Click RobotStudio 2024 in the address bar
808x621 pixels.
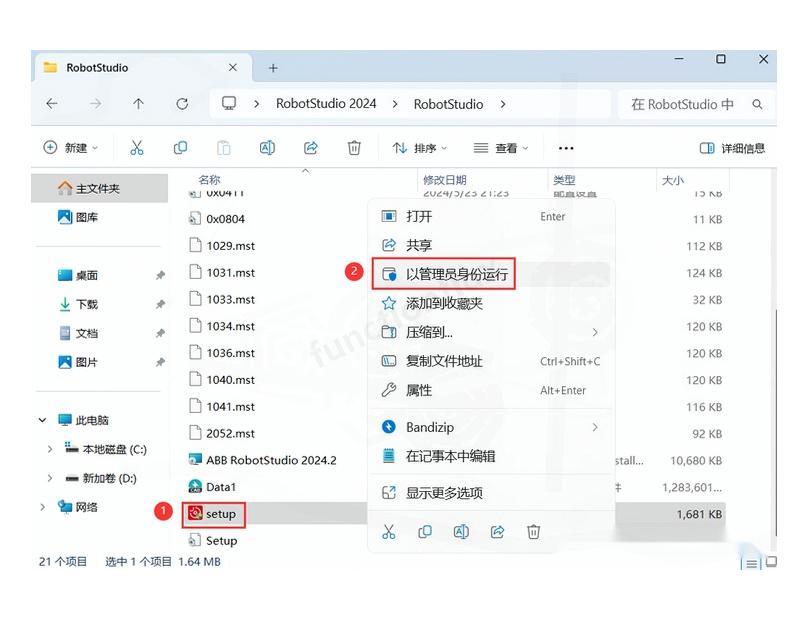326,104
